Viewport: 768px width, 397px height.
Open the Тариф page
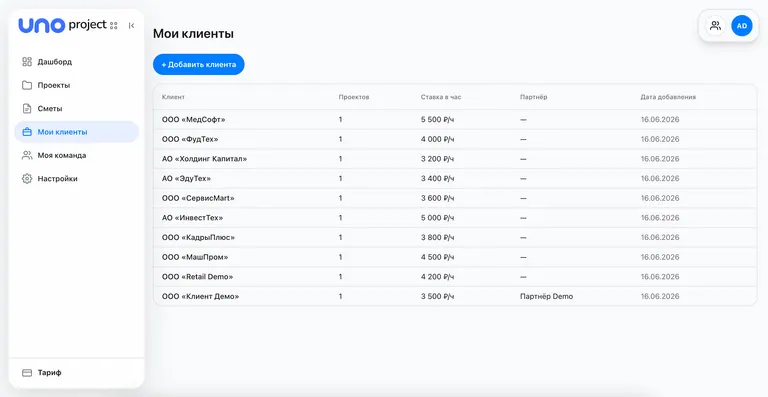[x=77, y=373]
